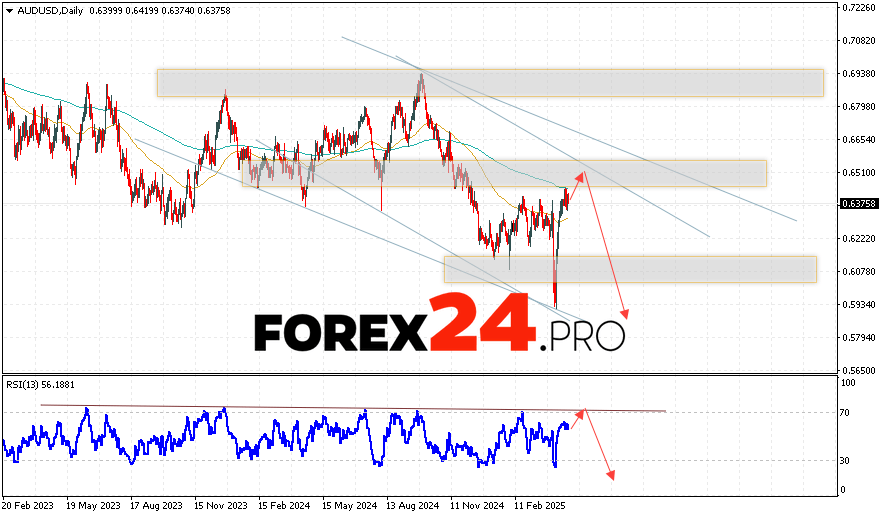This screenshot has height=517, width=883.
Task: Click the 20 Feb 2023 date label
Action: coord(30,507)
